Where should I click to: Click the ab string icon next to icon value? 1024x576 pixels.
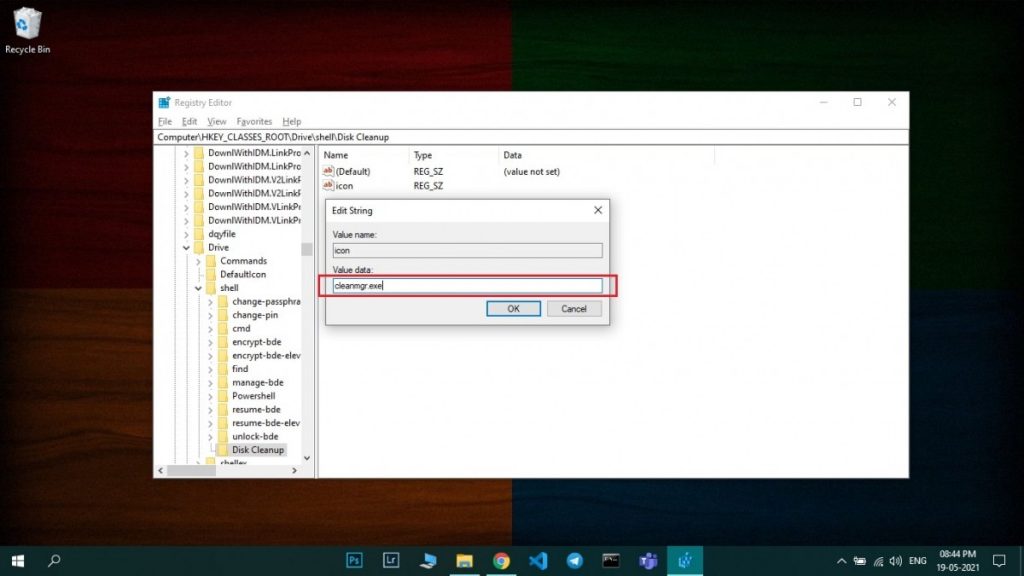327,185
